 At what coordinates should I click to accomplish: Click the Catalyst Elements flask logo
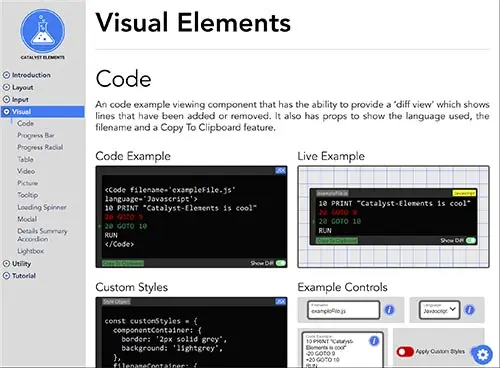pyautogui.click(x=42, y=31)
